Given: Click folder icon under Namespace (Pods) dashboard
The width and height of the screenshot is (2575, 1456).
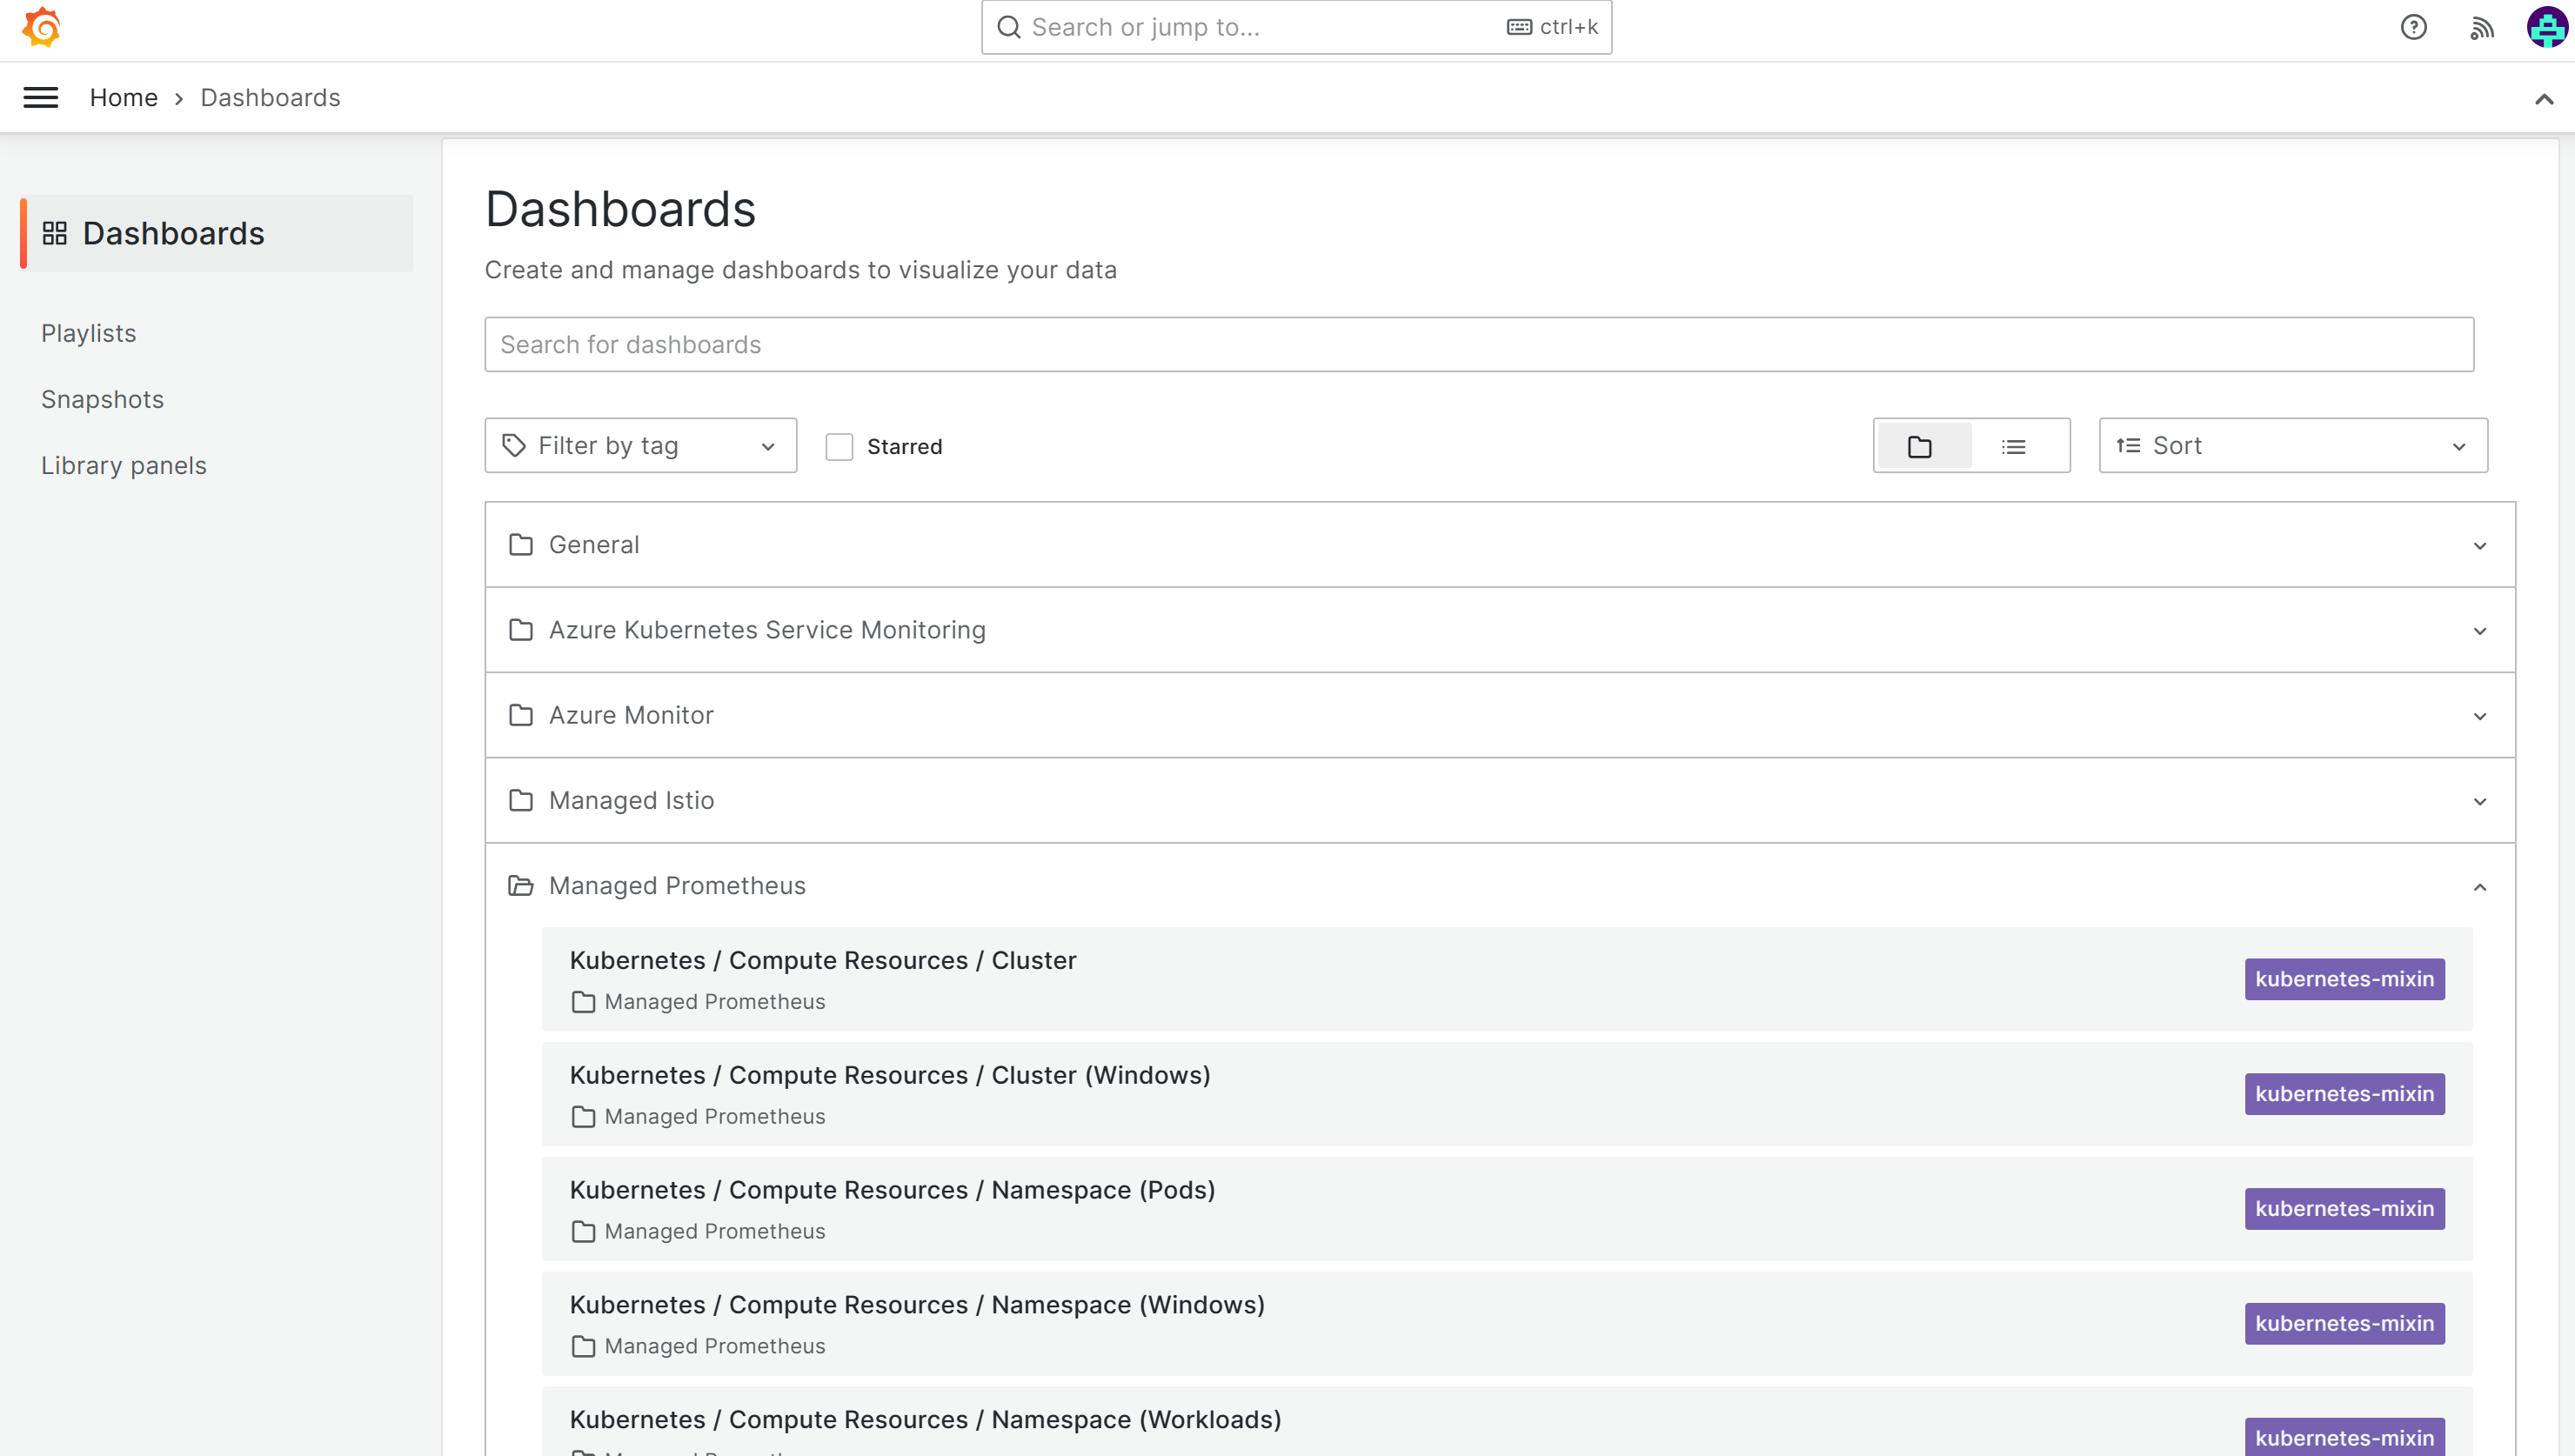Looking at the screenshot, I should click(584, 1232).
